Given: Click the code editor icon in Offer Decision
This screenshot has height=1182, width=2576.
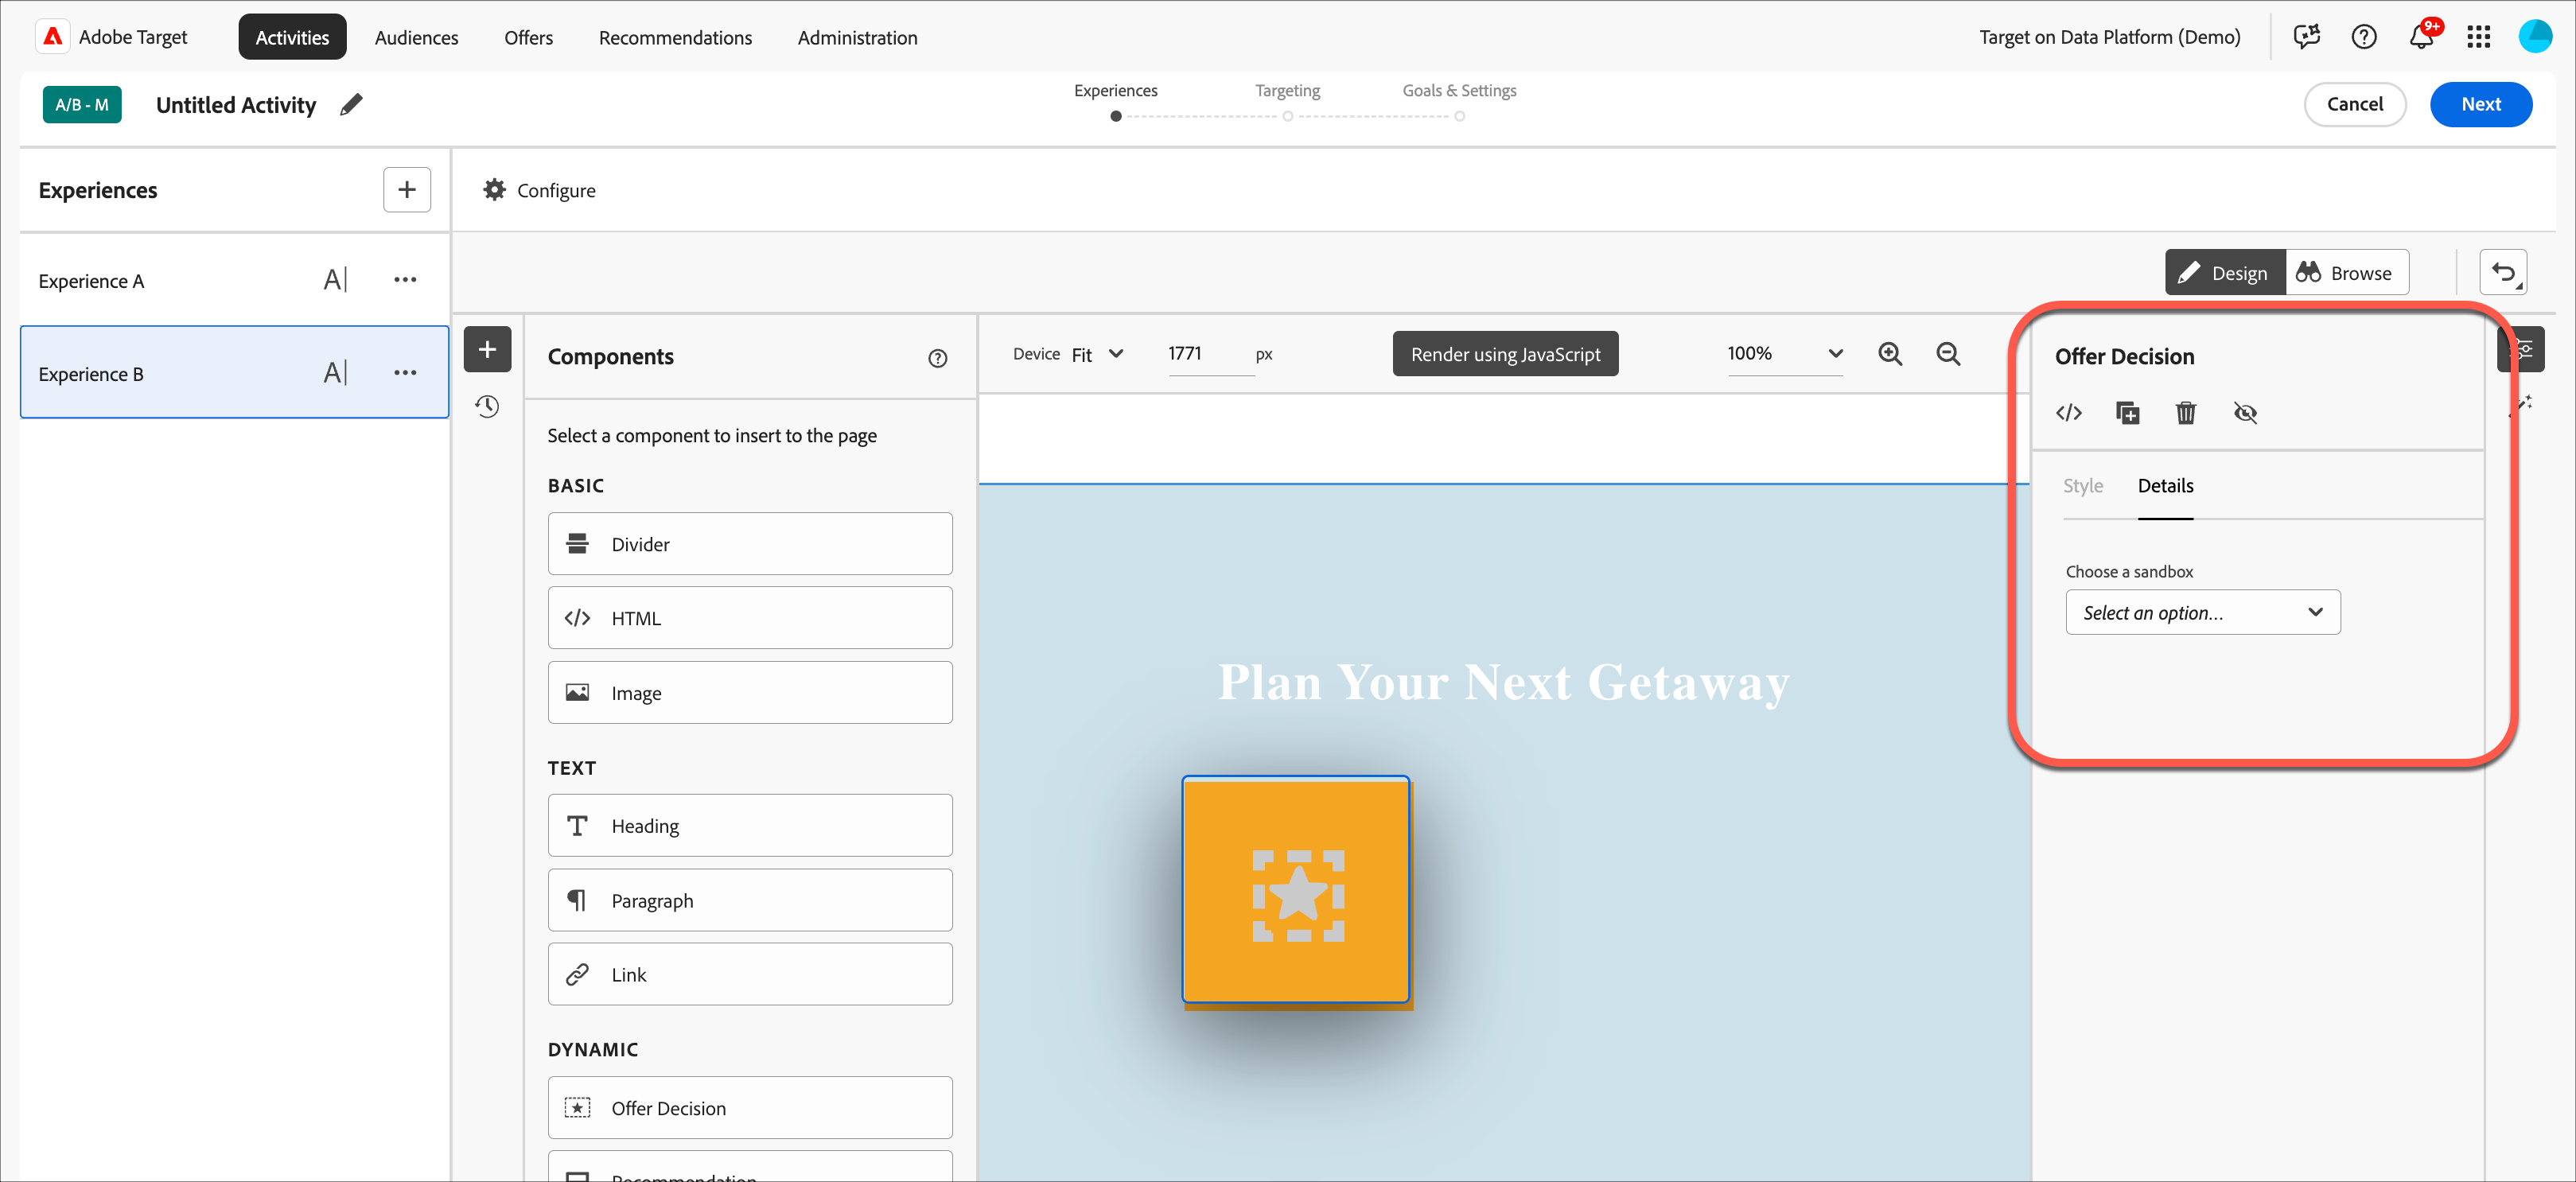Looking at the screenshot, I should click(2068, 413).
